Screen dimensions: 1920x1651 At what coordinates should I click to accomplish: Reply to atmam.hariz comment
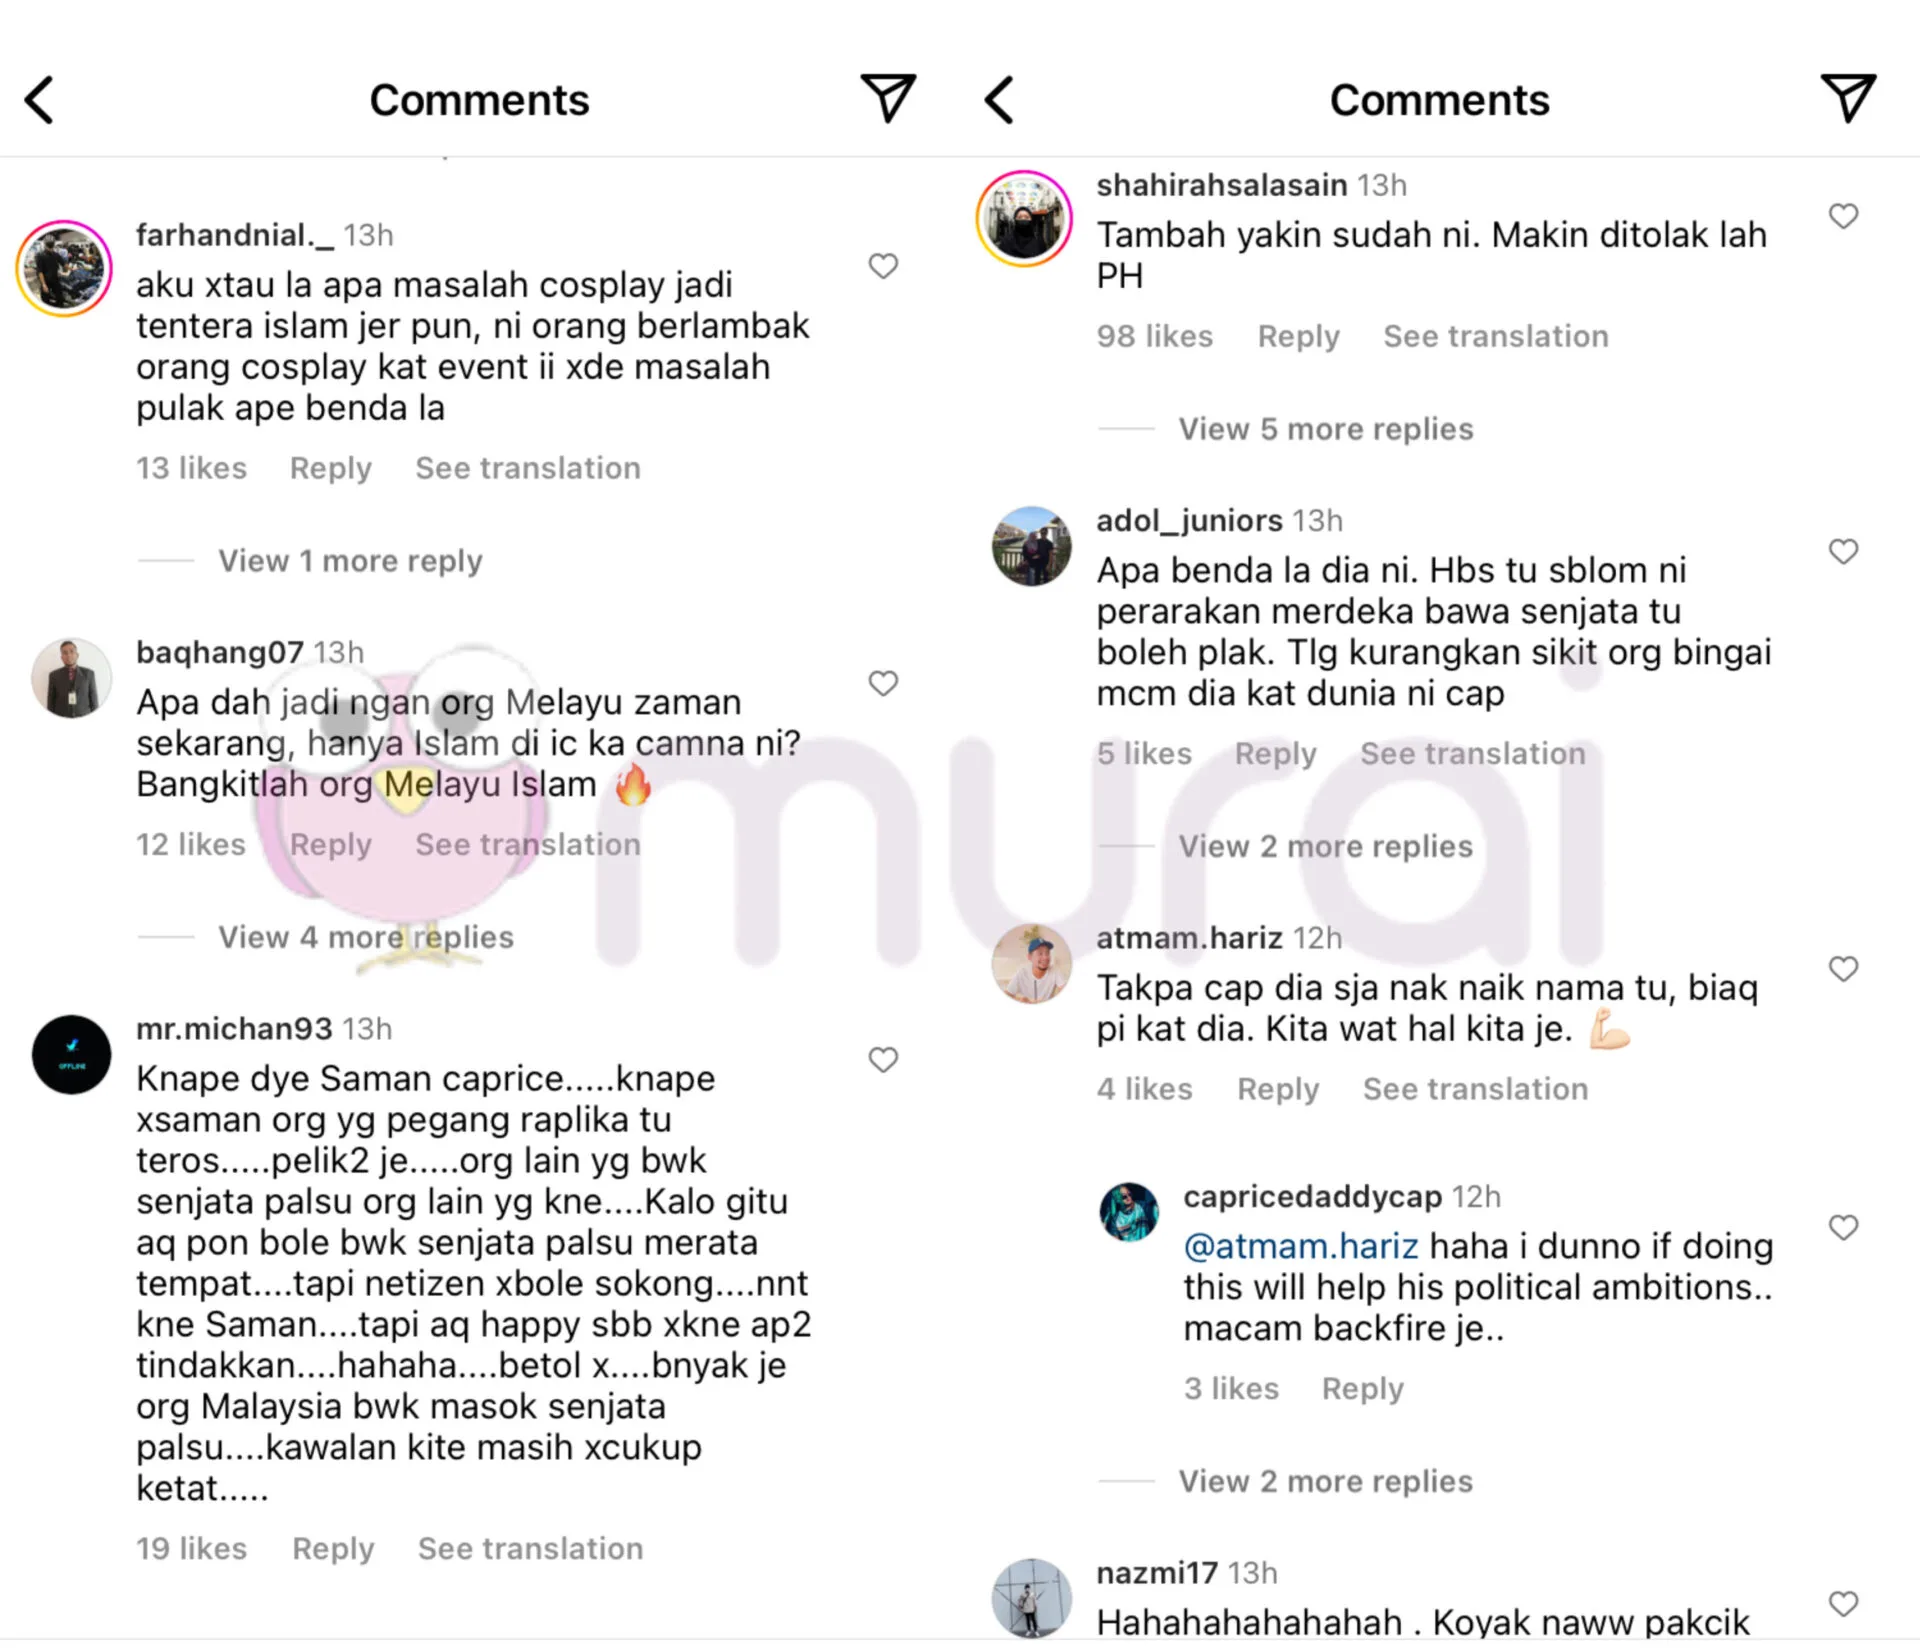coord(1278,1089)
